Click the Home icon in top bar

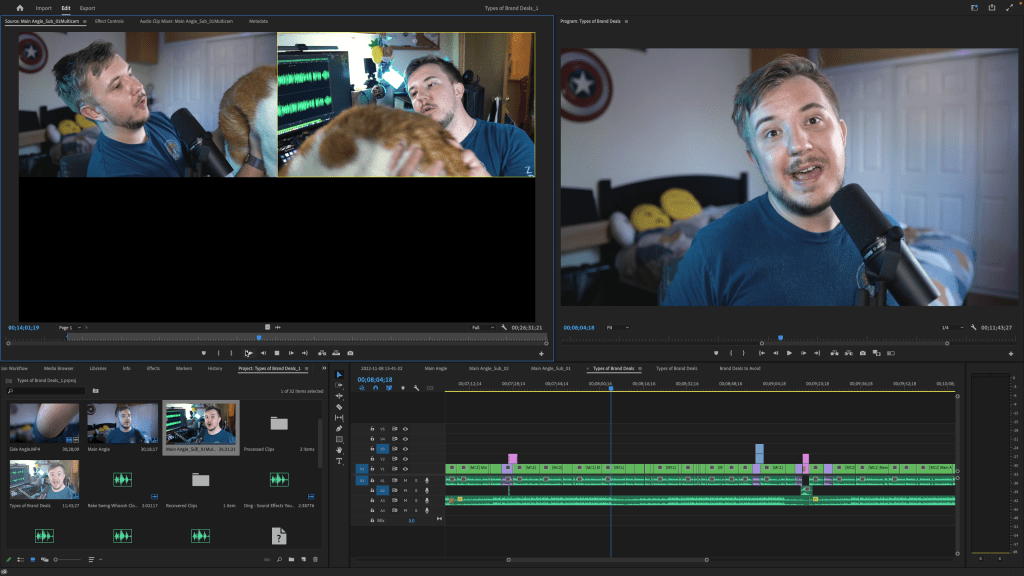coord(19,8)
